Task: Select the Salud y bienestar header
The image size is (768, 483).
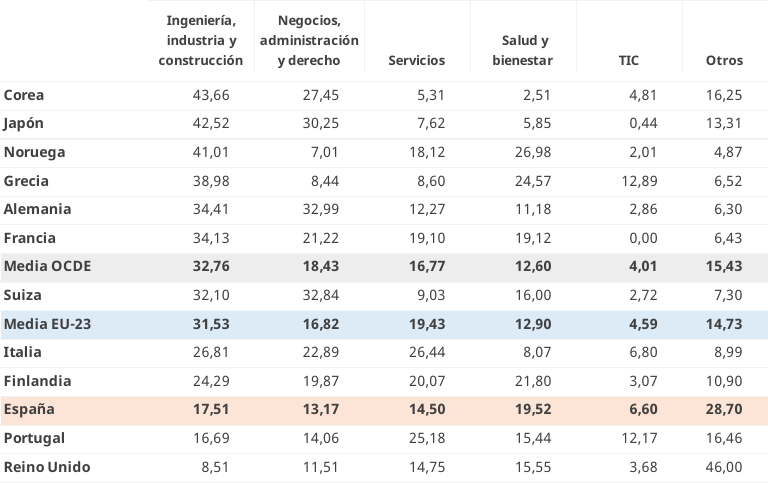Action: pyautogui.click(x=523, y=50)
